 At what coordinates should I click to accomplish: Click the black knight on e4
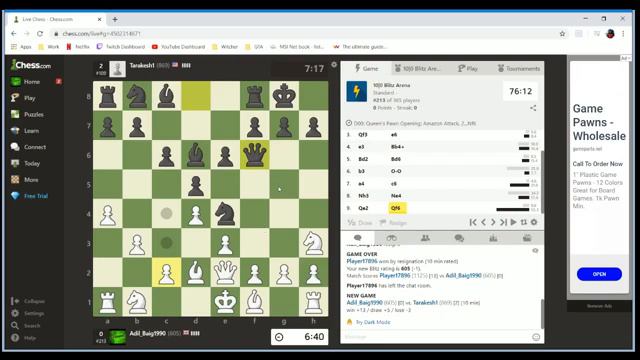pos(225,213)
